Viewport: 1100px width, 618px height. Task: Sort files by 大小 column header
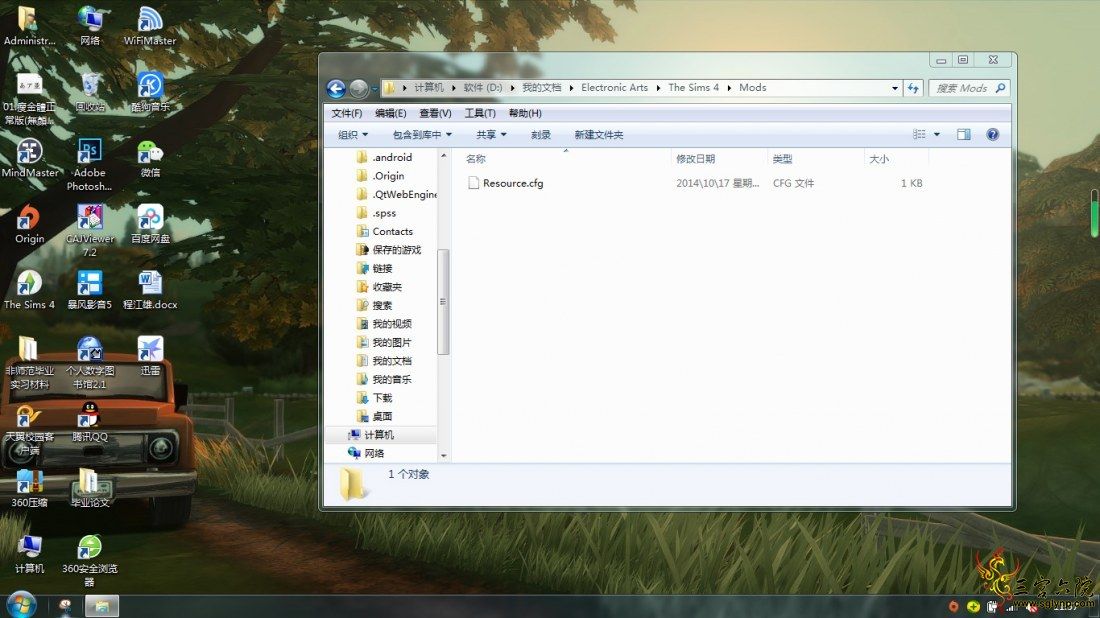tap(895, 159)
